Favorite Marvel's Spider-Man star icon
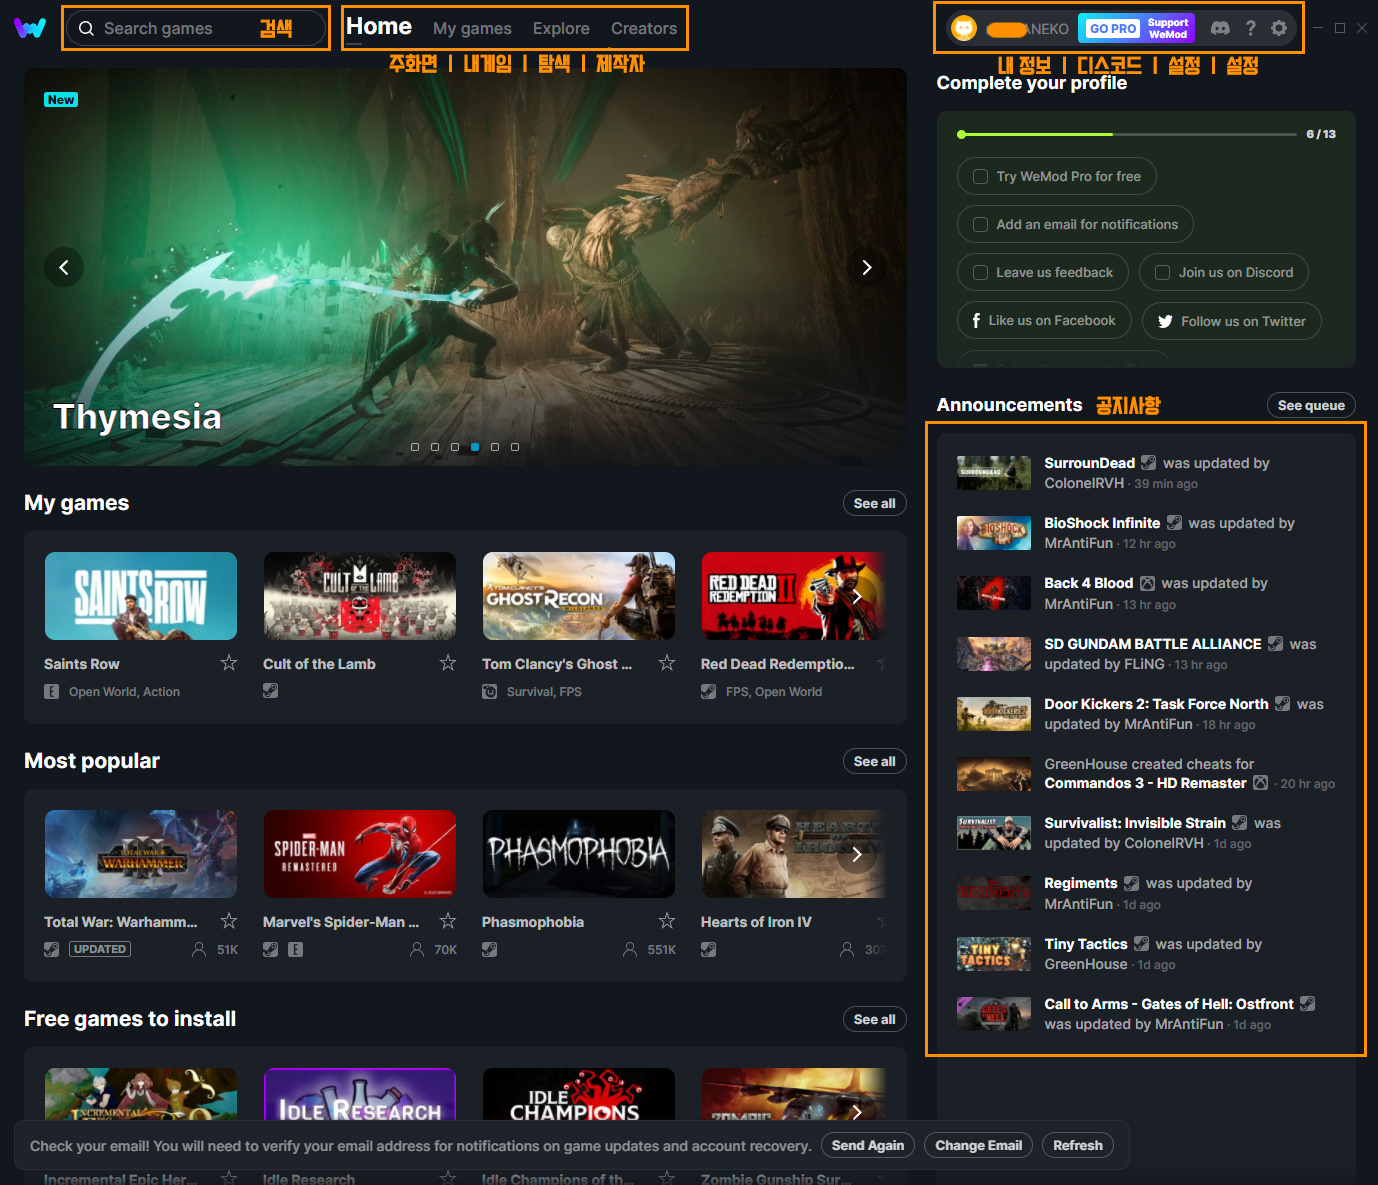Viewport: 1378px width, 1185px height. point(448,921)
